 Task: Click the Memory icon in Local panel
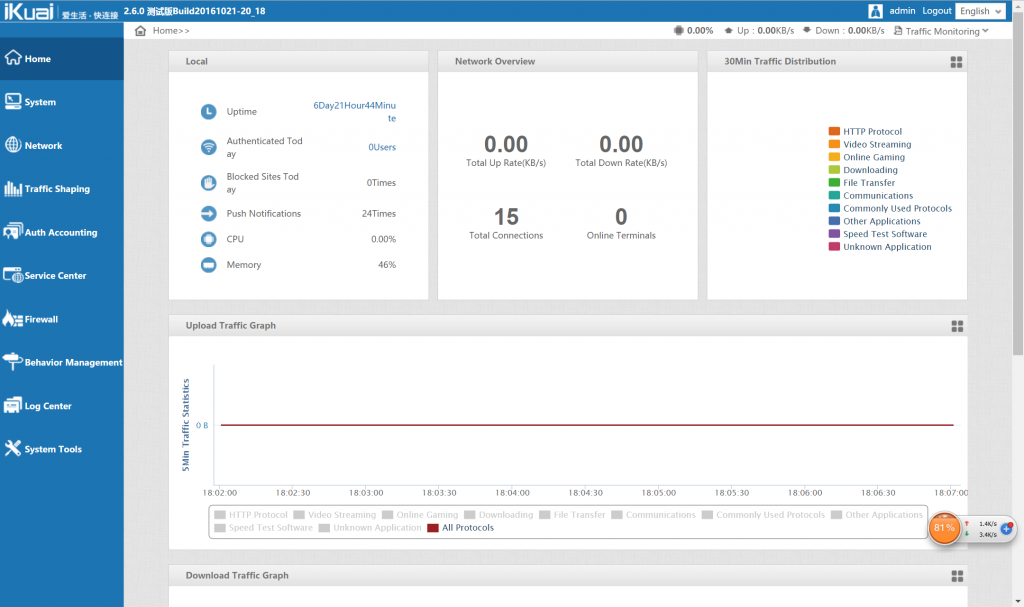pyautogui.click(x=208, y=265)
